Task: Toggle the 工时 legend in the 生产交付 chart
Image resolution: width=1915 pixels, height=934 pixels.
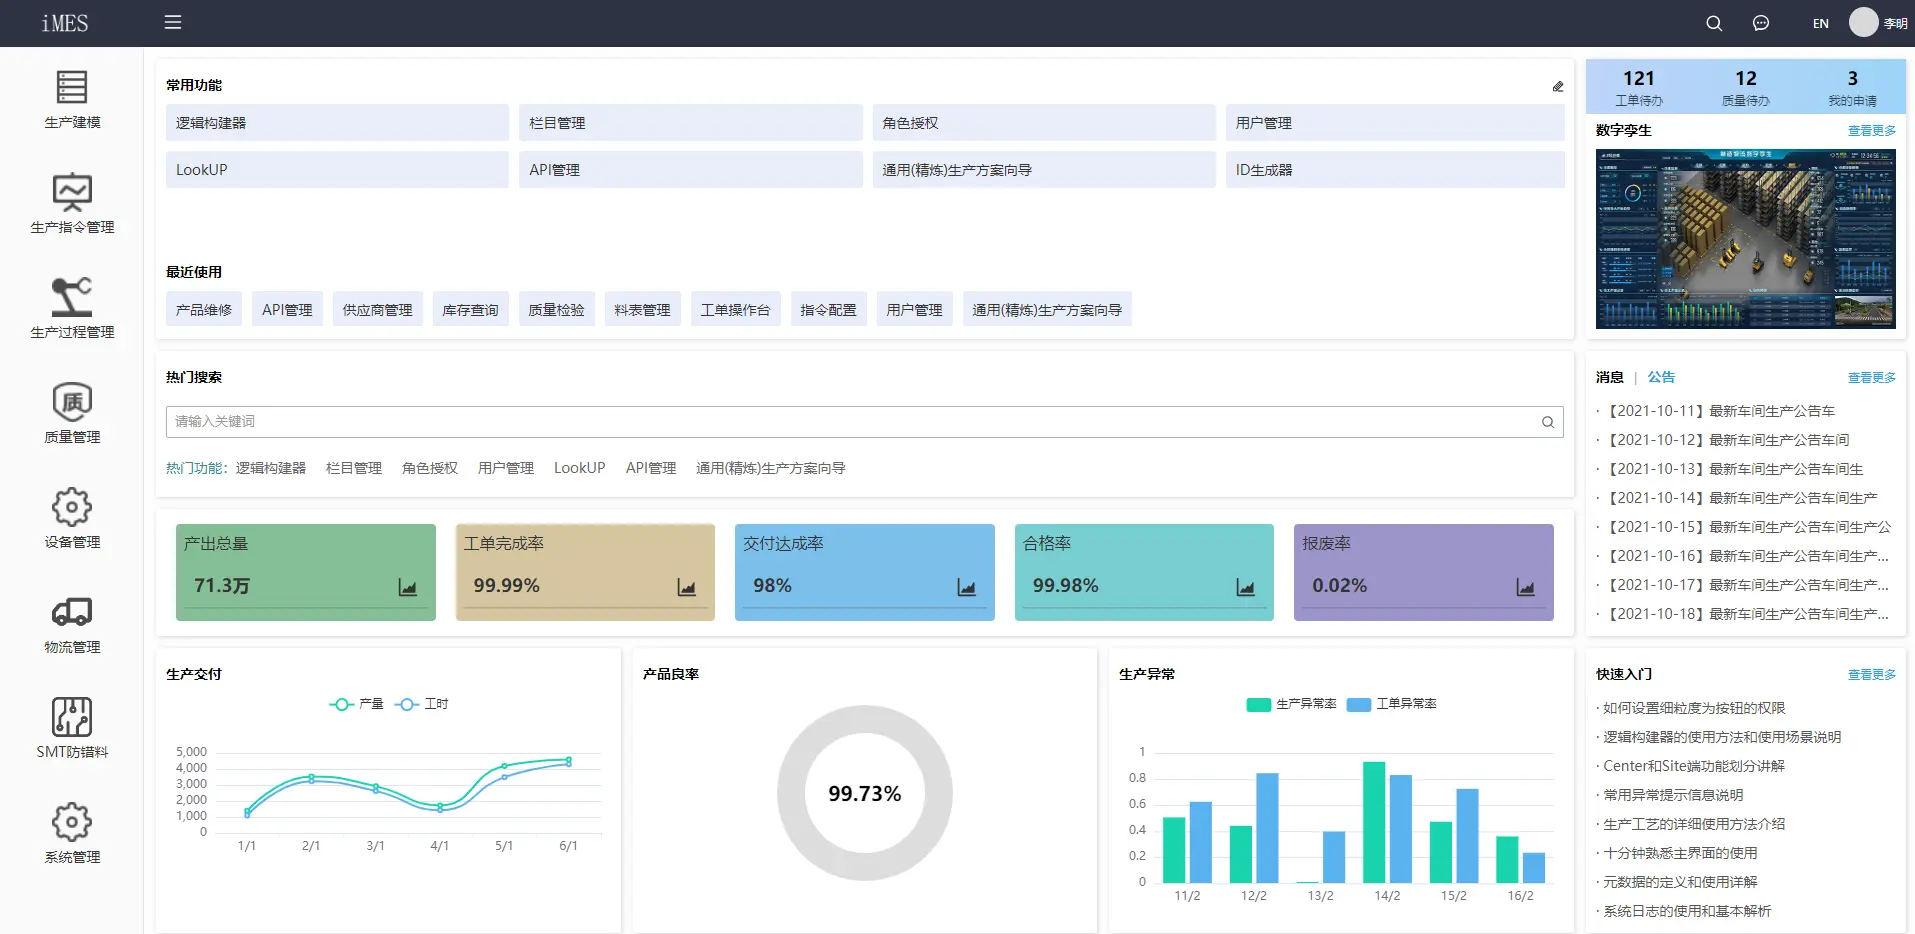Action: coord(422,704)
